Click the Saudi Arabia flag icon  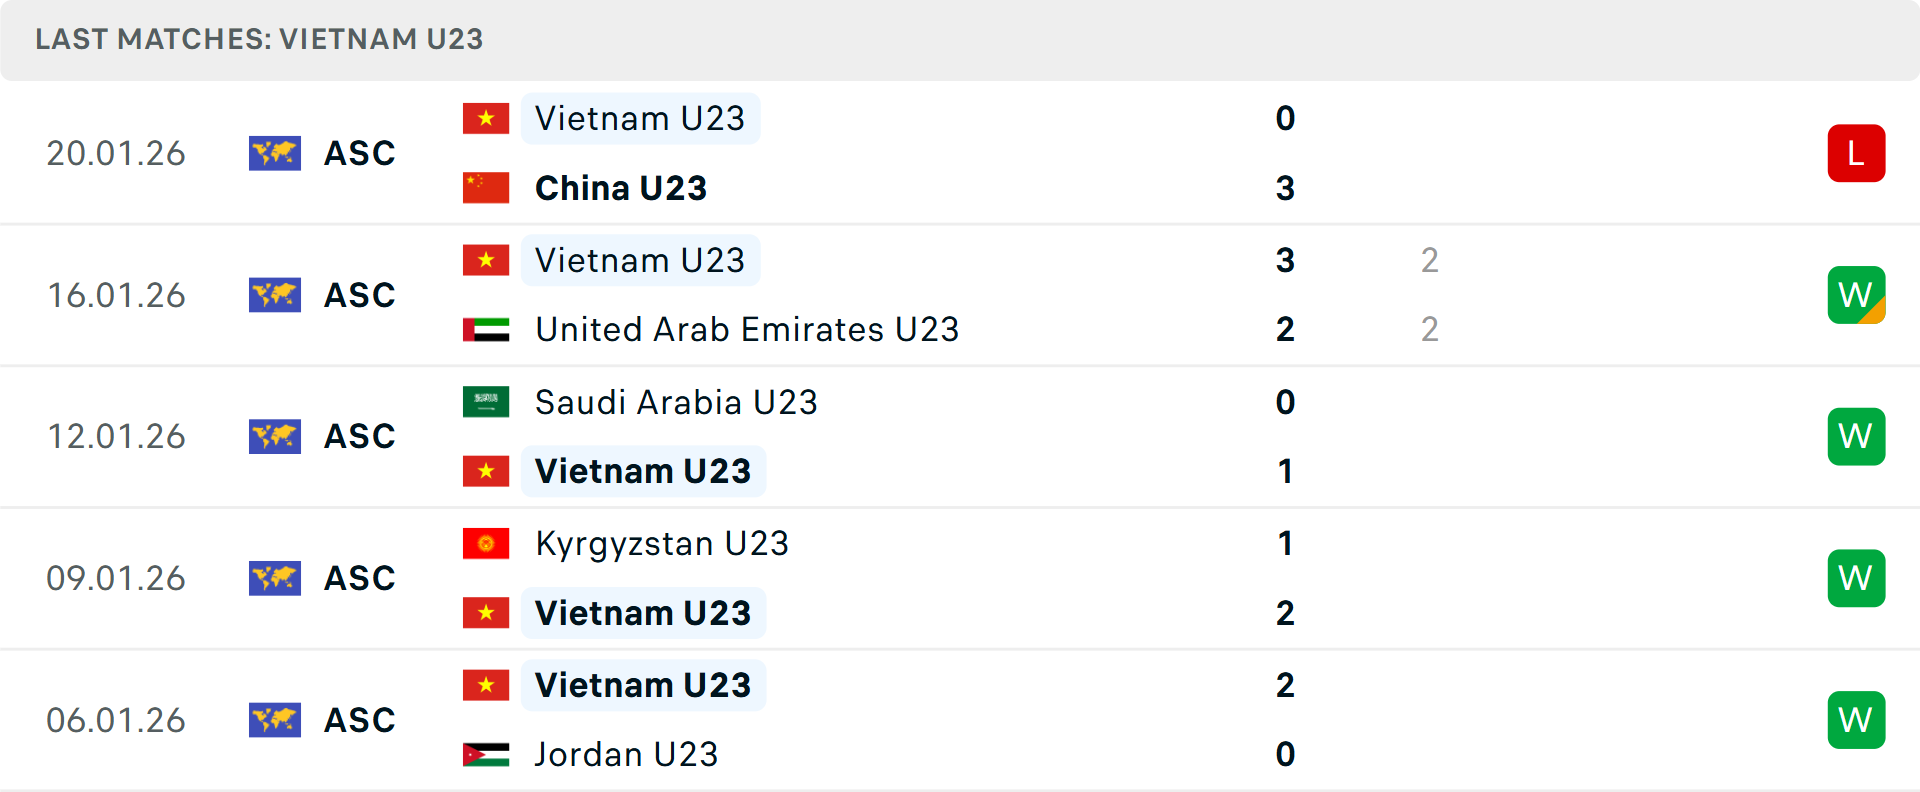486,402
